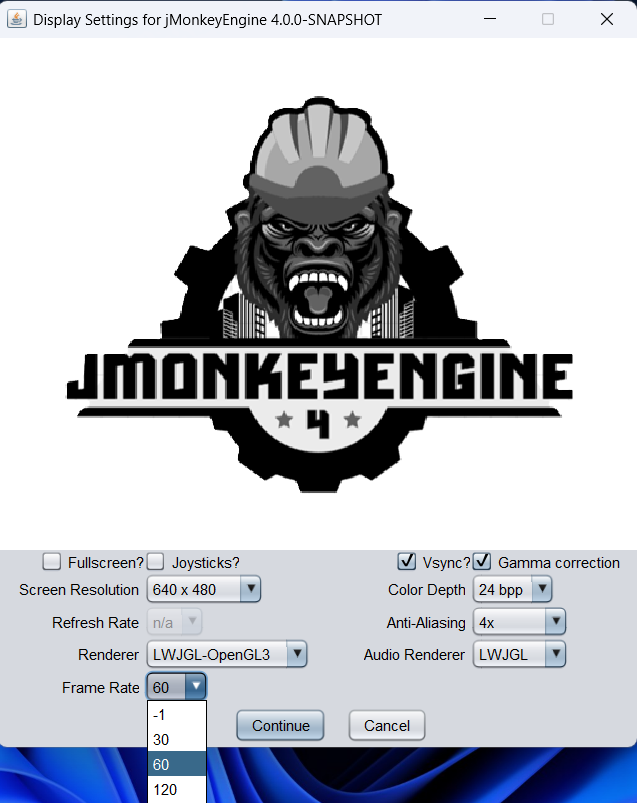Choose 30 in Frame Rate list

[x=177, y=739]
